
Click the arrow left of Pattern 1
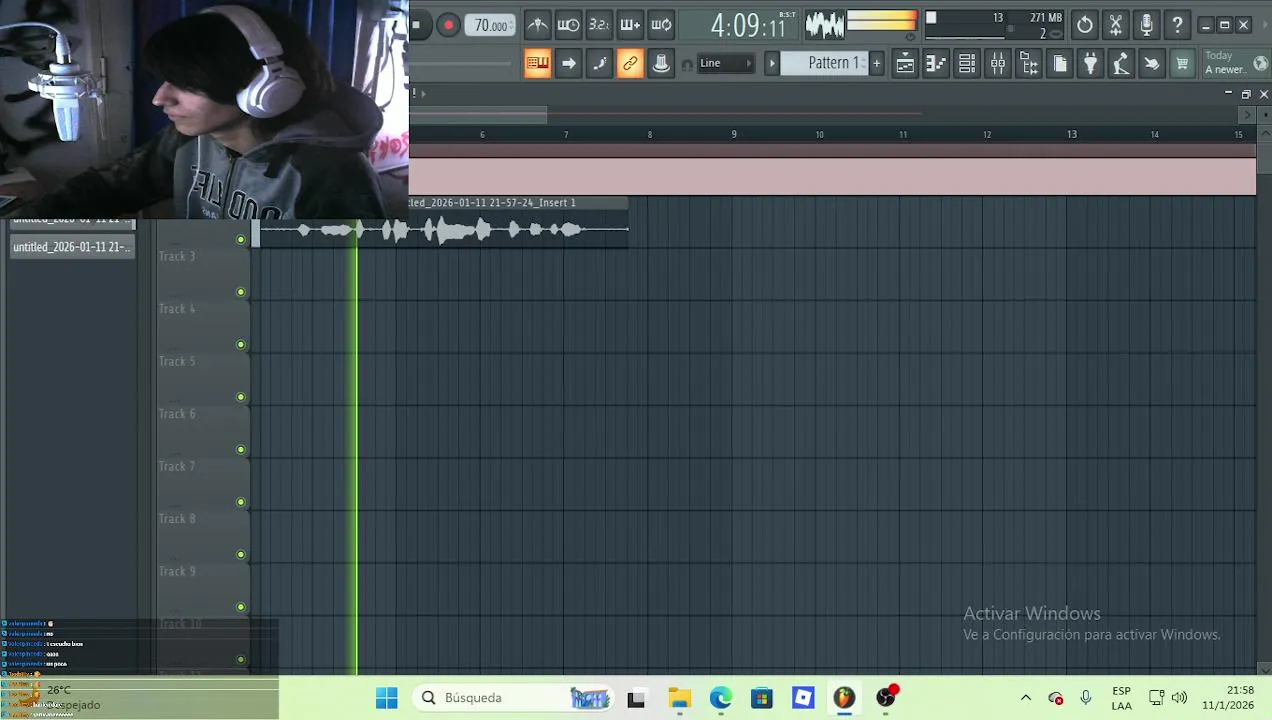pos(771,63)
